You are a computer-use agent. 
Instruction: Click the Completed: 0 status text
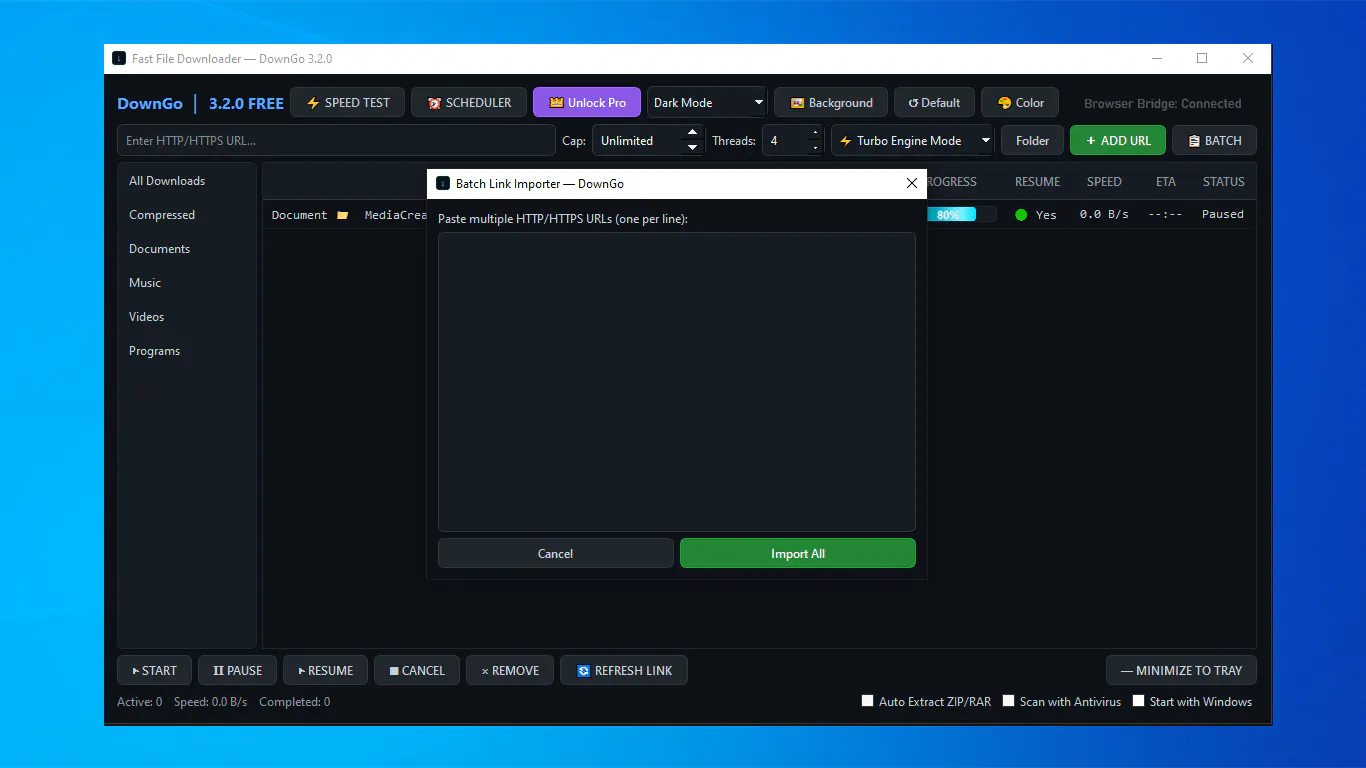tap(294, 702)
